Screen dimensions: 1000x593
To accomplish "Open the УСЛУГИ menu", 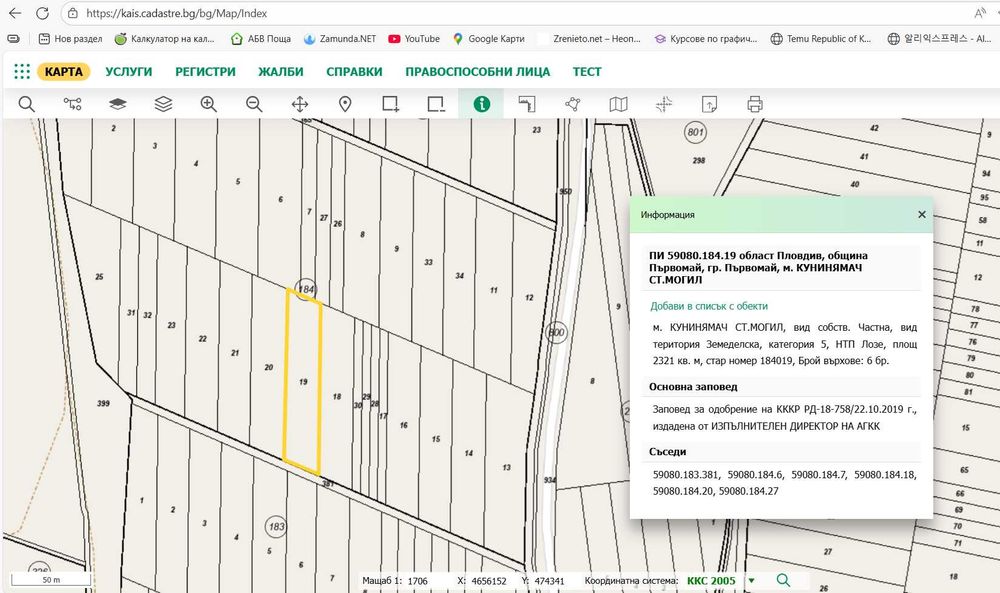I will coord(127,72).
